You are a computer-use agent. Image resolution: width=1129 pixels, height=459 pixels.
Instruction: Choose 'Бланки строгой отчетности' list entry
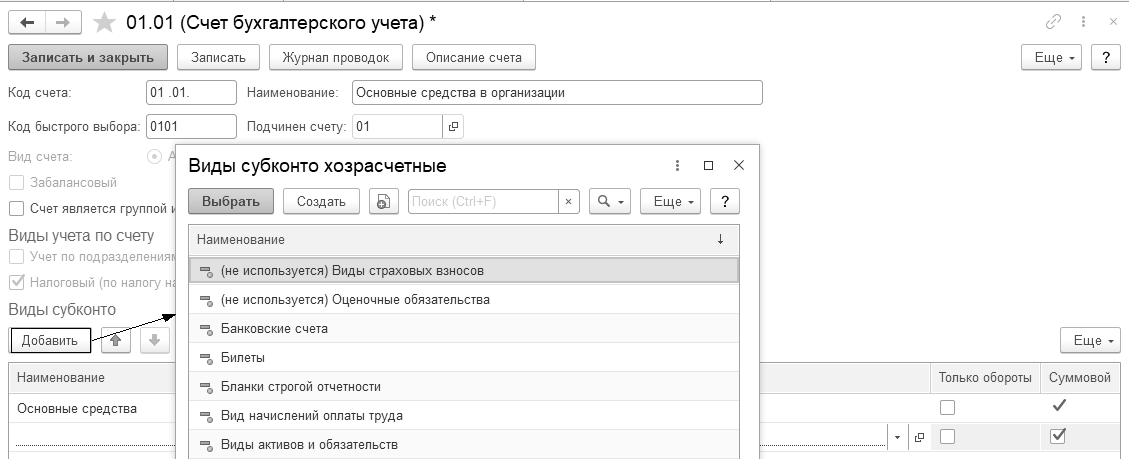click(x=300, y=387)
